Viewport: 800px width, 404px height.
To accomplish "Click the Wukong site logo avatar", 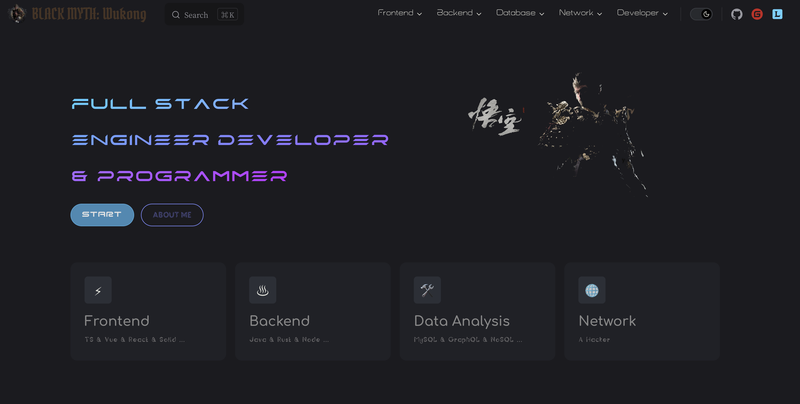I will (x=17, y=14).
